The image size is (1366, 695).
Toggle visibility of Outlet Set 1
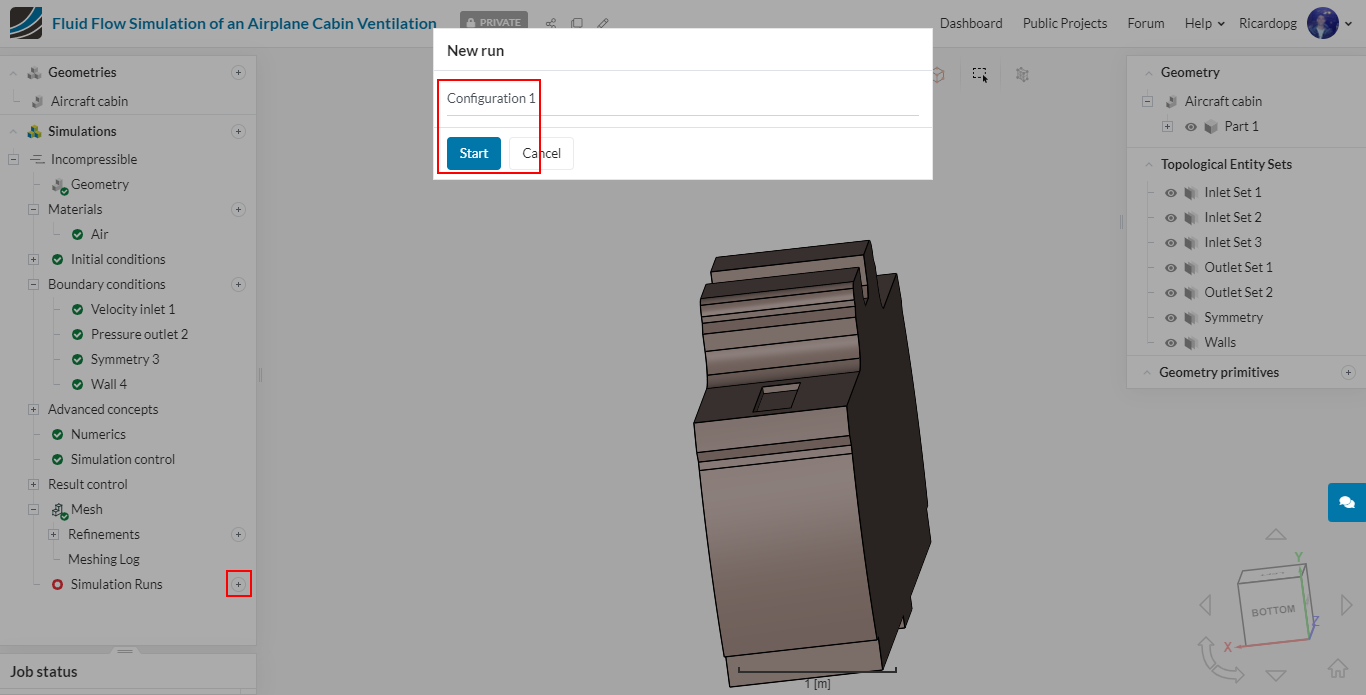pos(1171,268)
